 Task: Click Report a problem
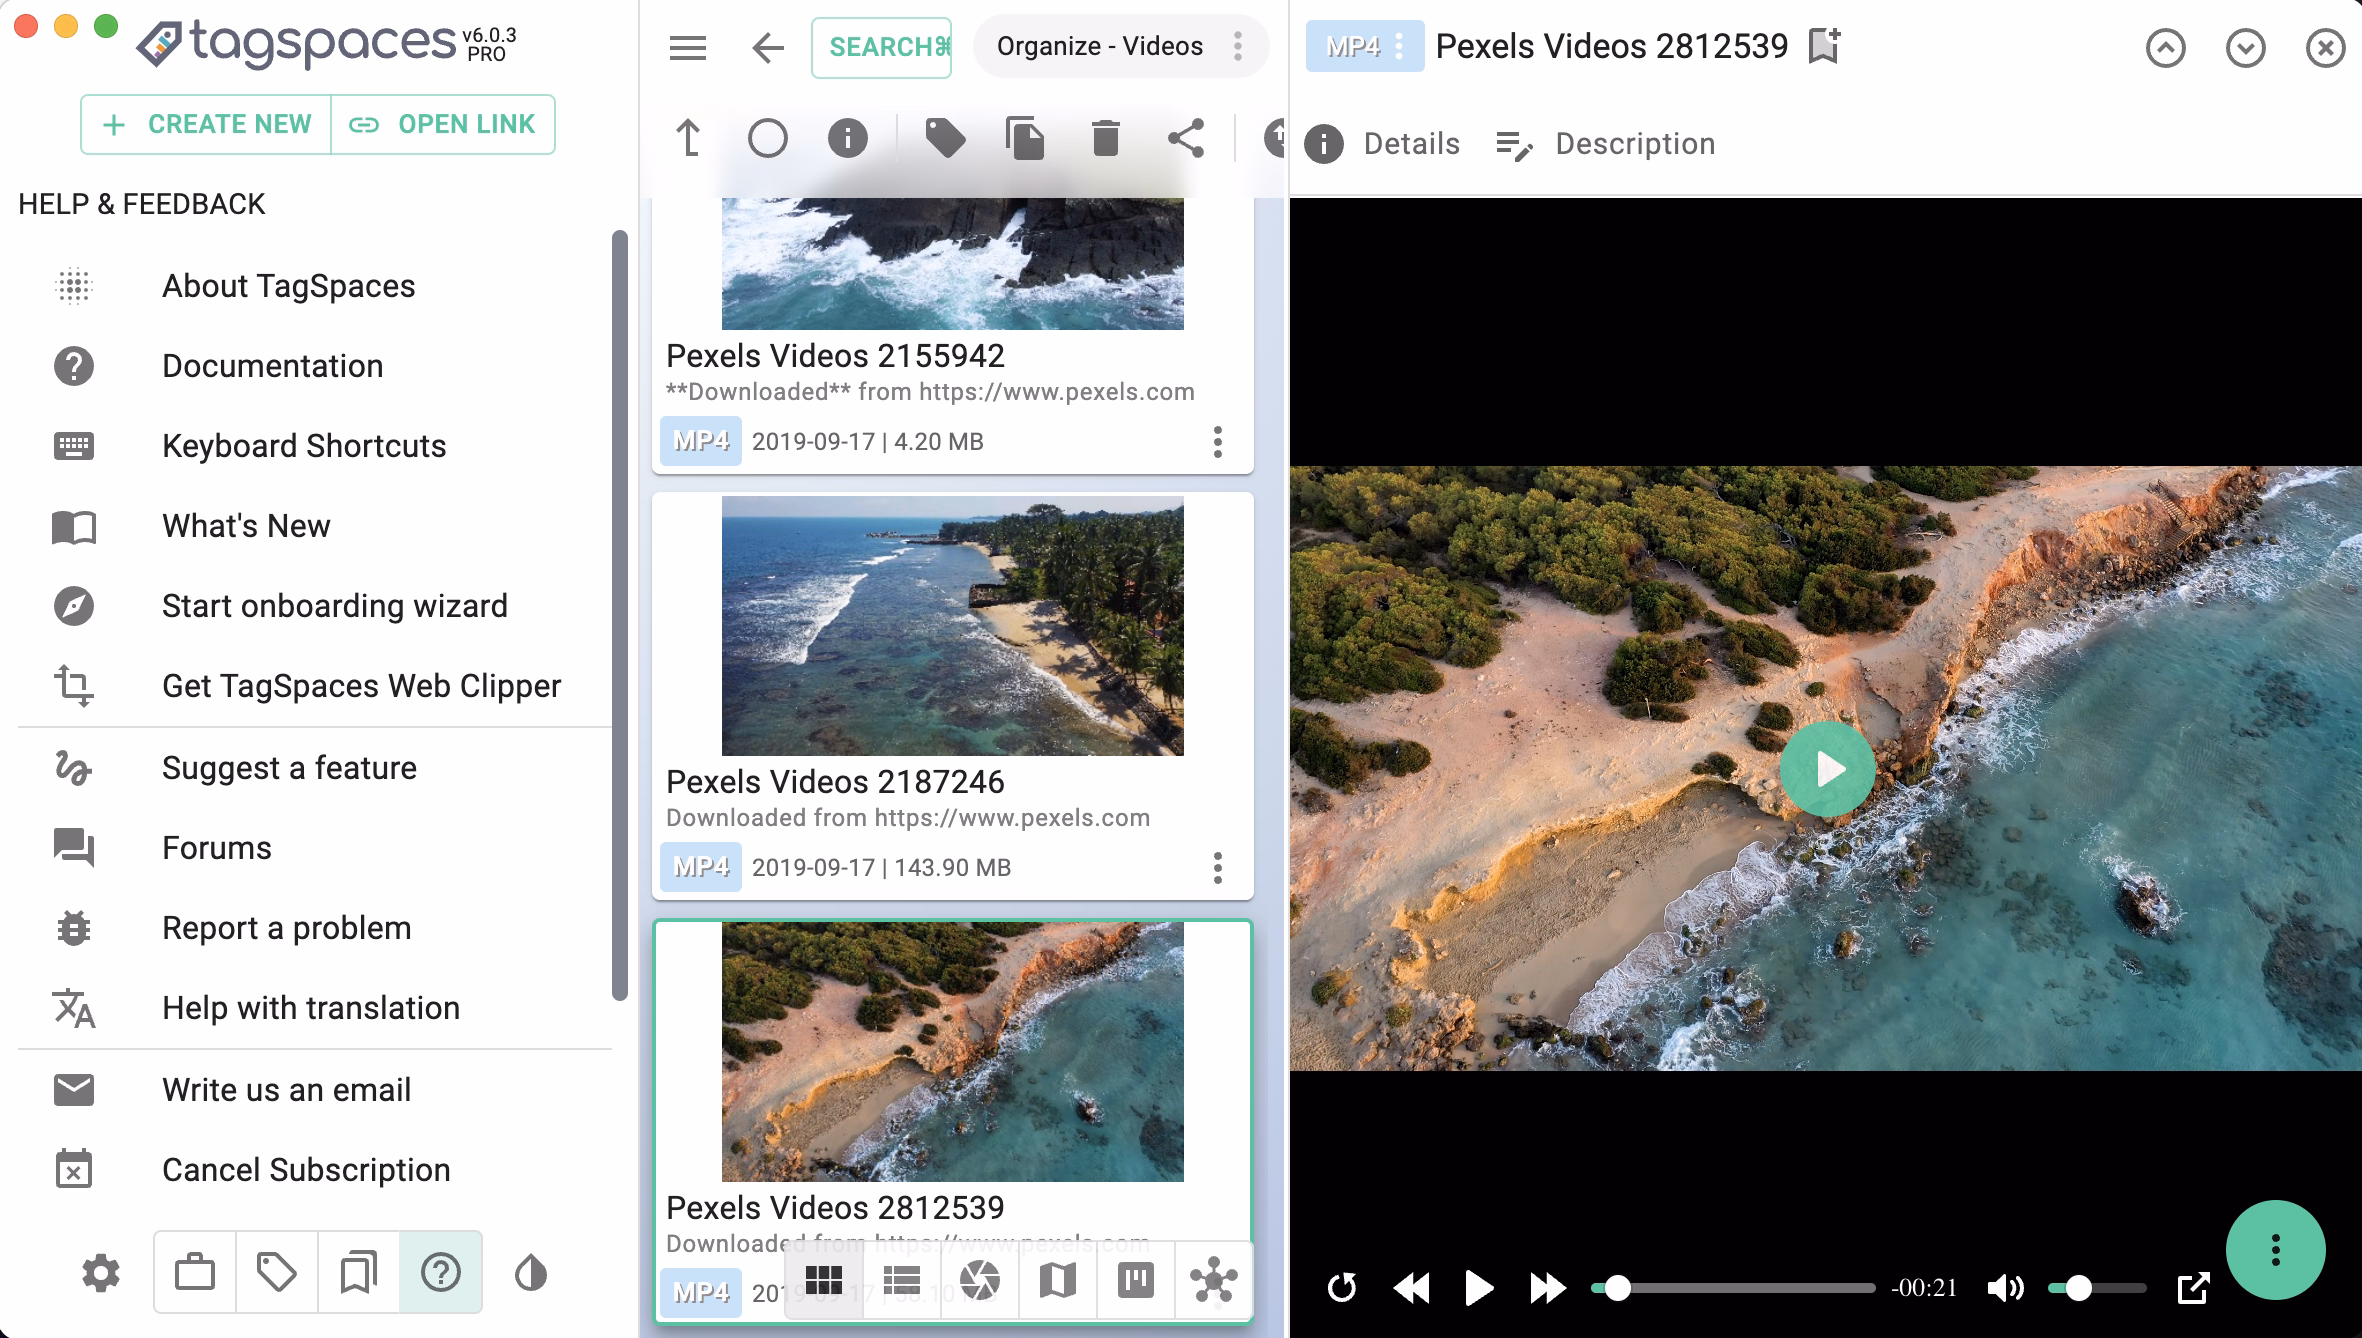315,928
